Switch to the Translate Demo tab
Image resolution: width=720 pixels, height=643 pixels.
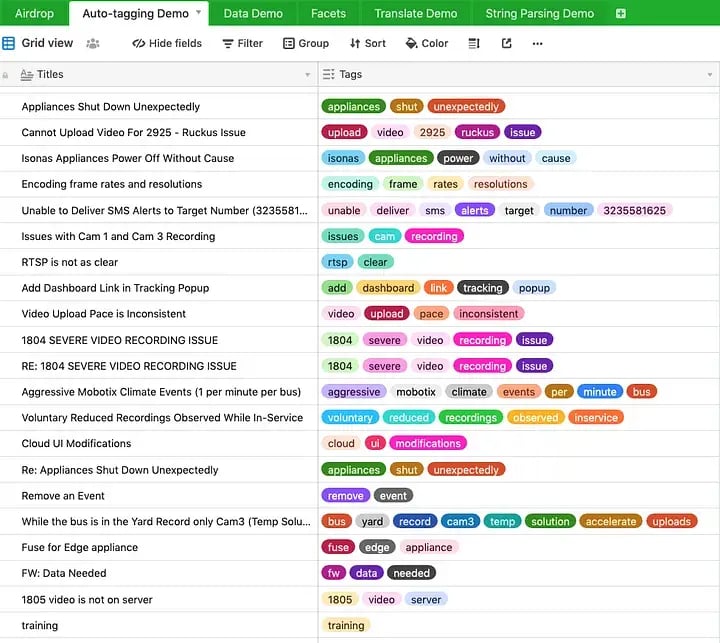pos(415,14)
